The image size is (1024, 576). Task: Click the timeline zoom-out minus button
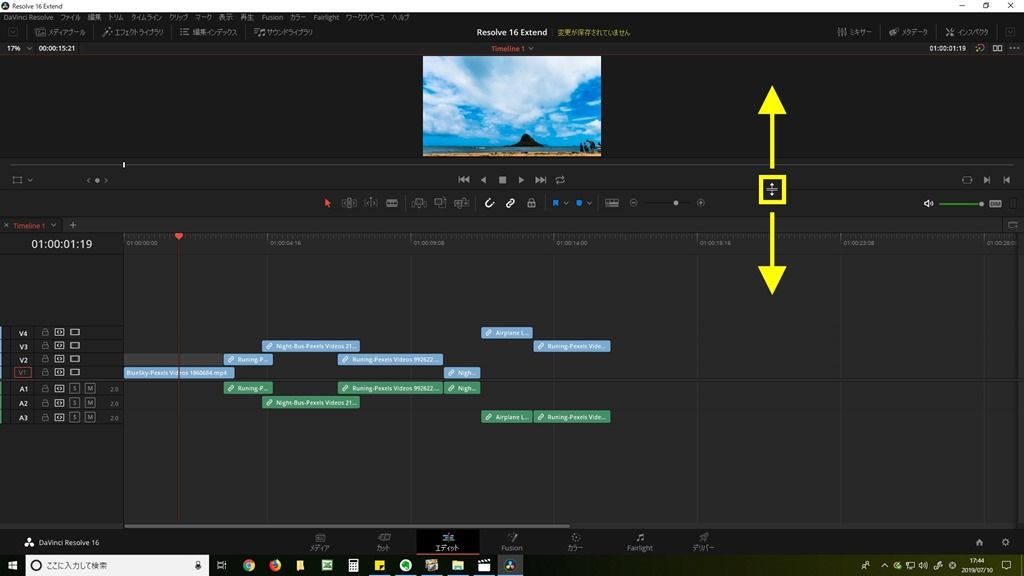click(633, 203)
